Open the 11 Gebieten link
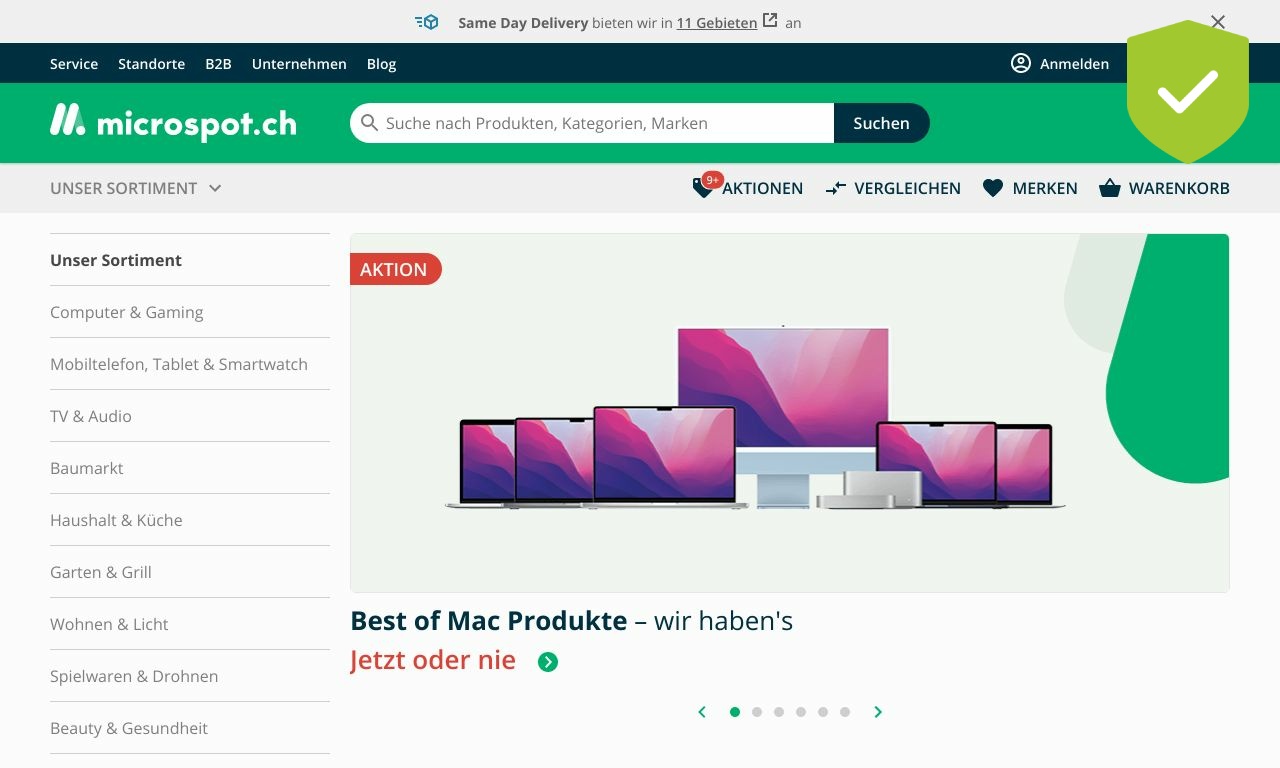 (717, 22)
